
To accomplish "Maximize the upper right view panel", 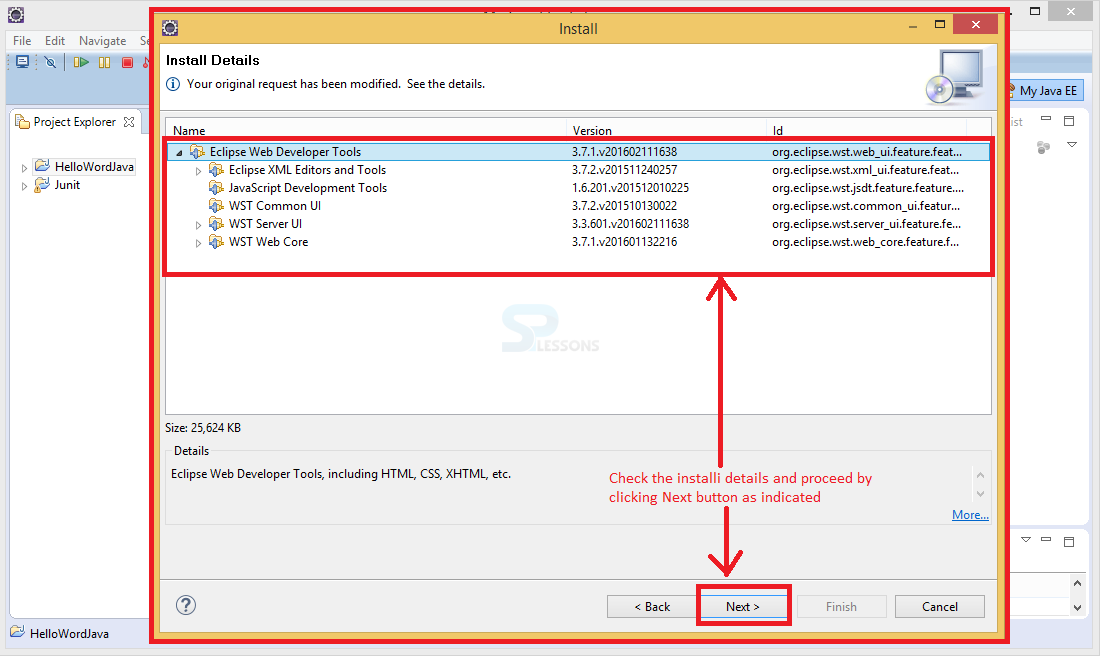I will point(1069,121).
